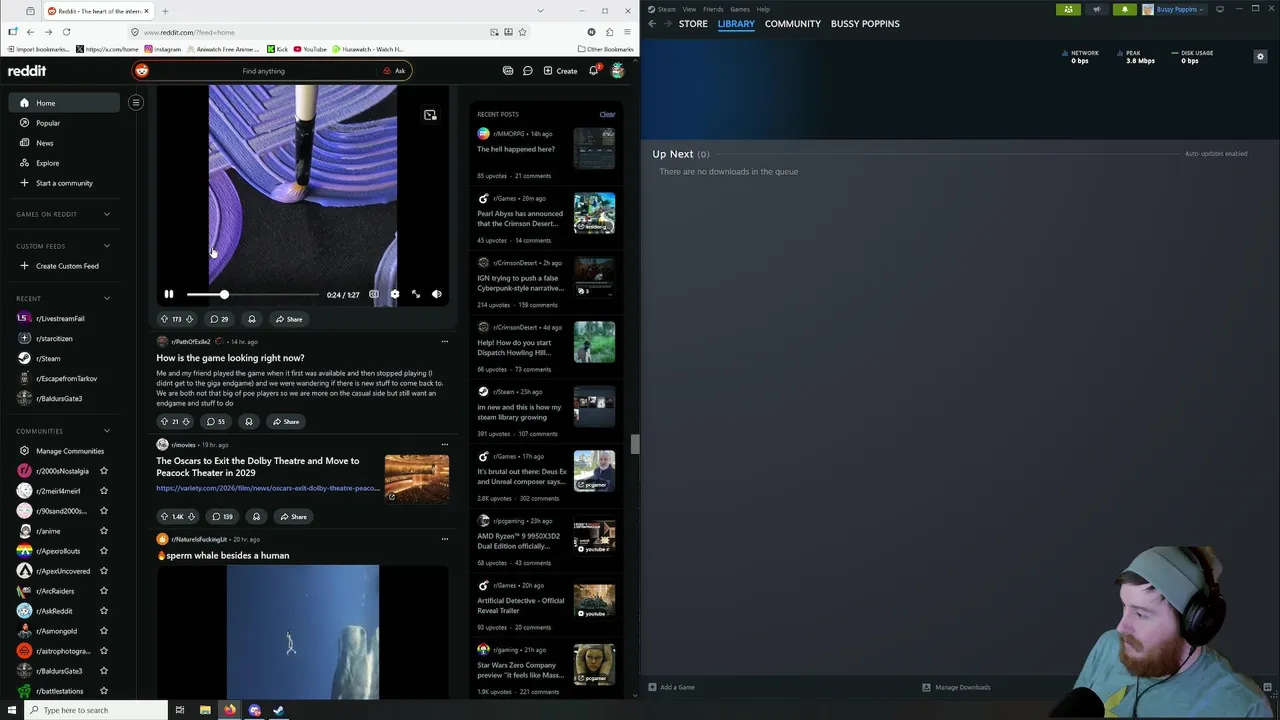
Task: Open Reddit advertise icon in header
Action: 508,71
